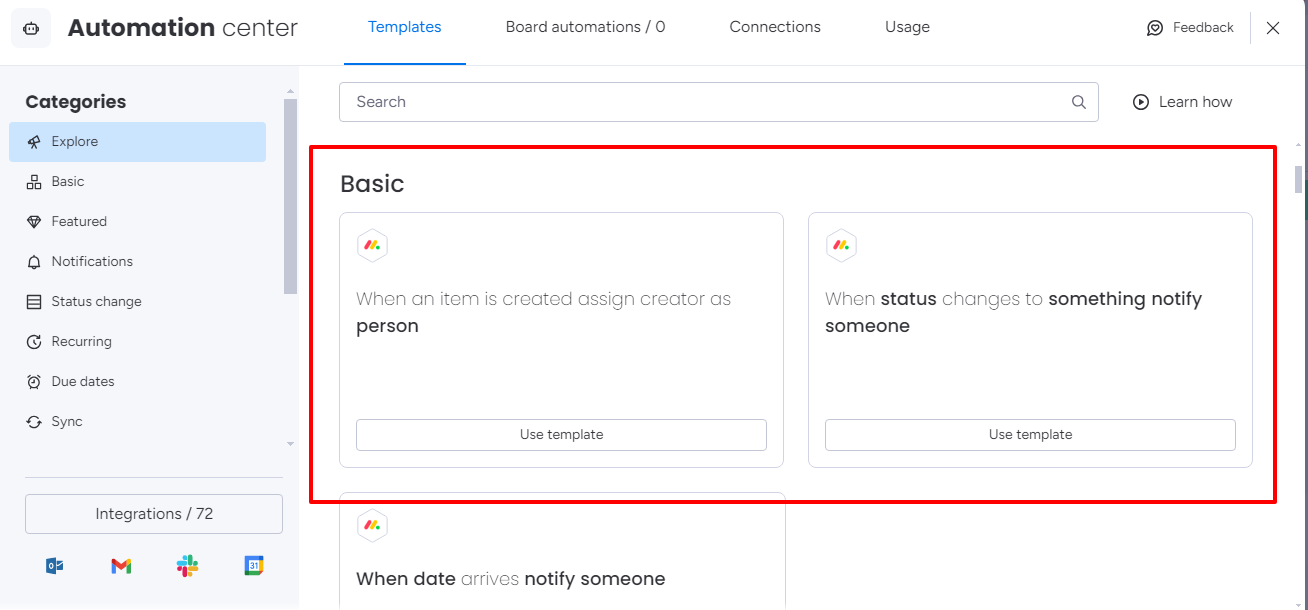Viewport: 1308px width, 610px height.
Task: Click the Notifications bell icon
Action: coord(34,262)
